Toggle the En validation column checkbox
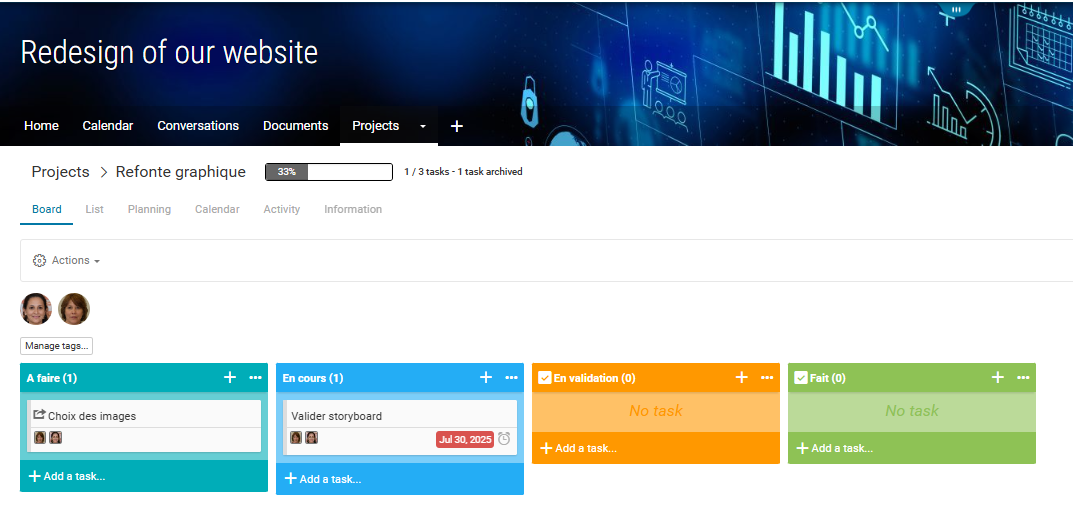 [545, 378]
